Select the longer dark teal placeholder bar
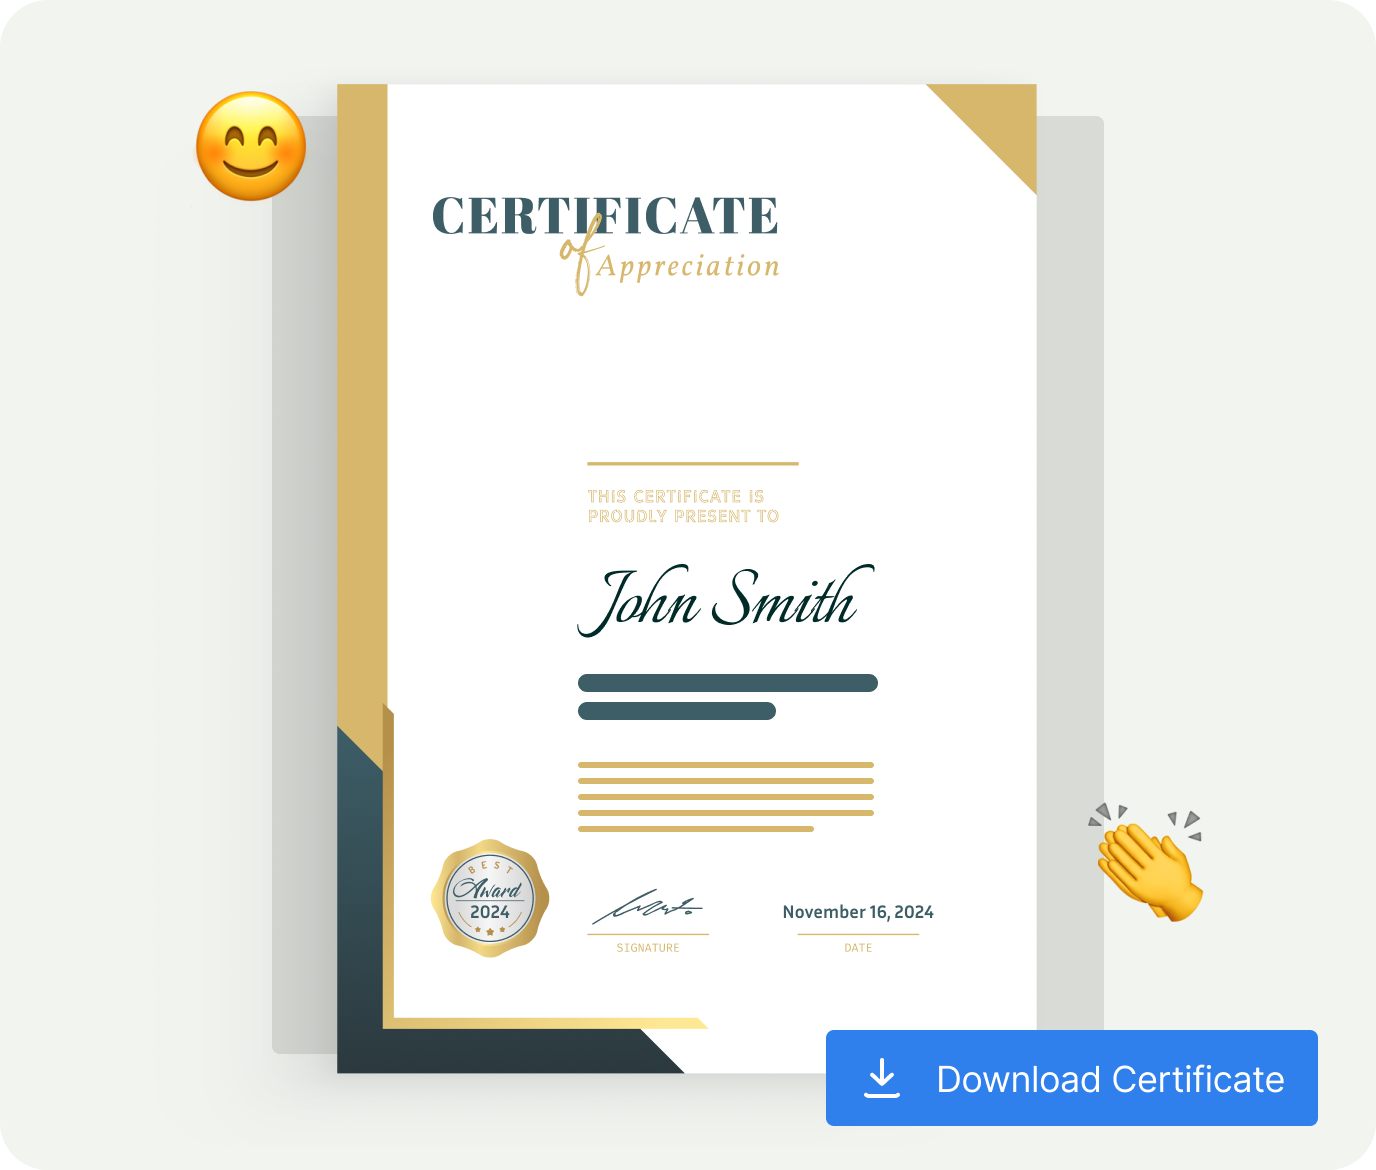Image resolution: width=1376 pixels, height=1170 pixels. pos(727,683)
